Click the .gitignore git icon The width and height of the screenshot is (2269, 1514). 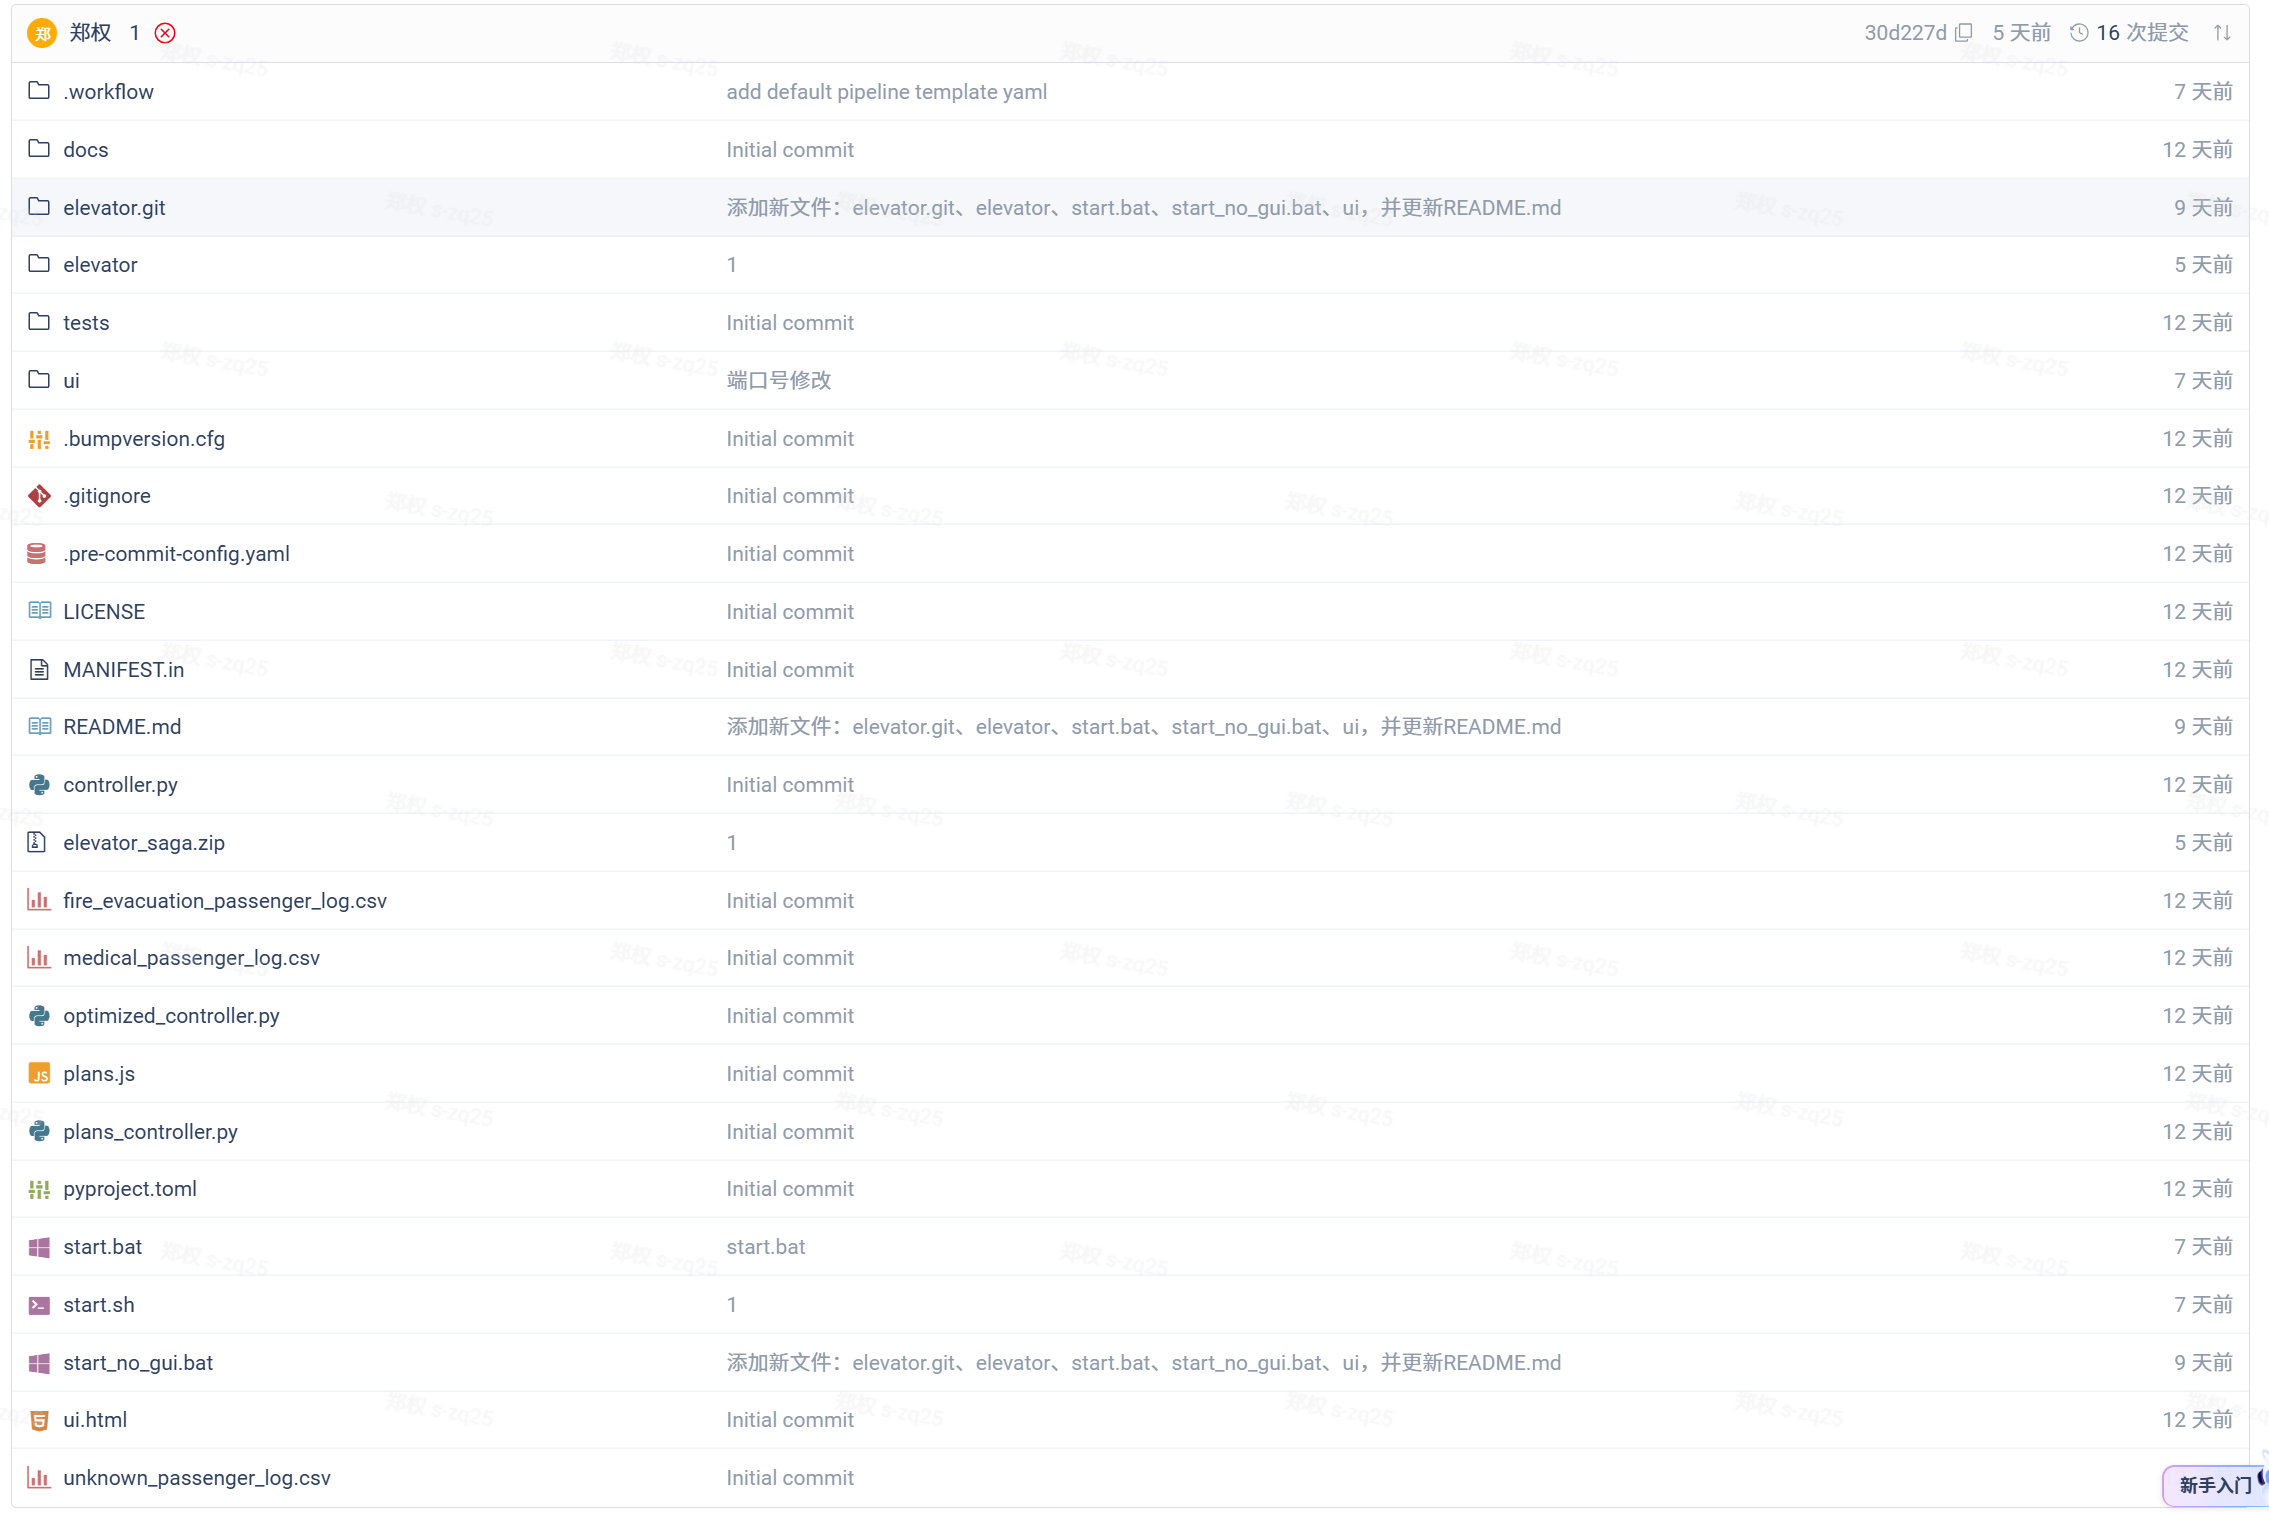39,496
